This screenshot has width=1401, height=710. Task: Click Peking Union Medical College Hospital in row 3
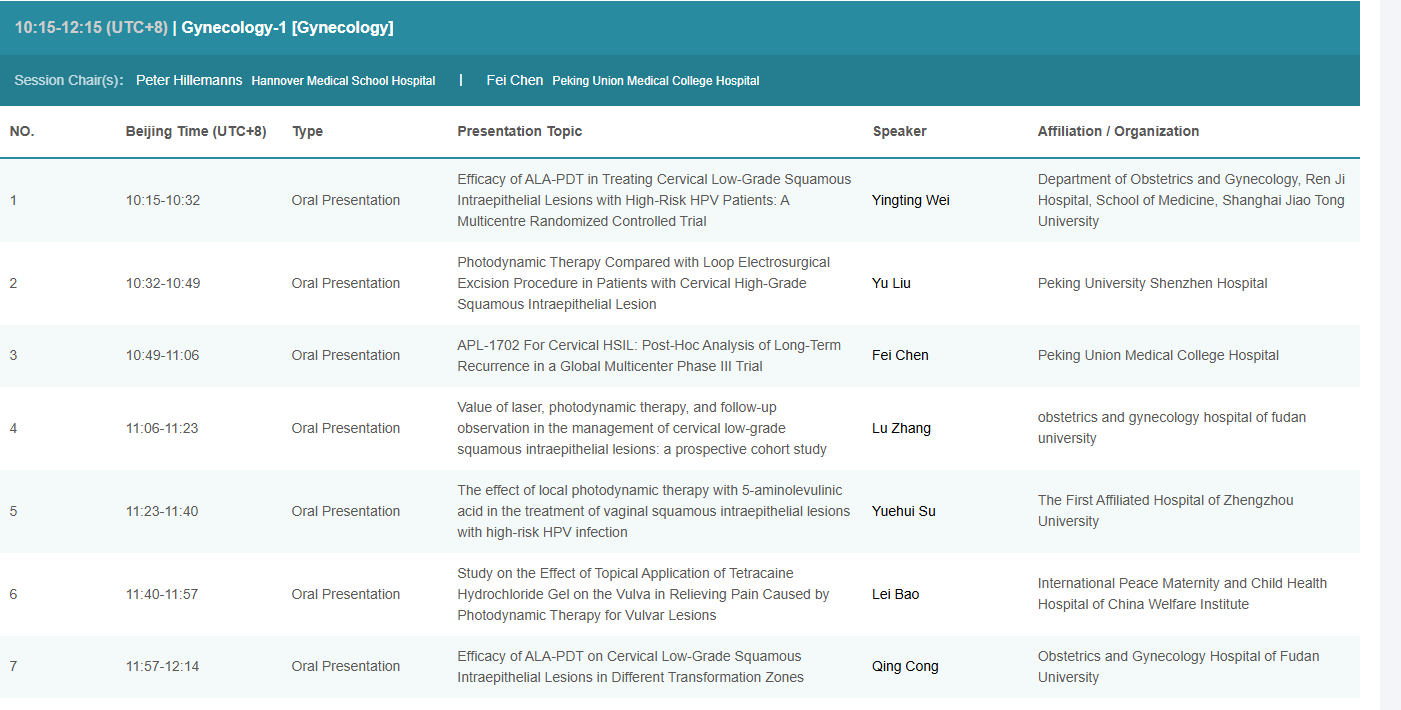[x=1158, y=355]
